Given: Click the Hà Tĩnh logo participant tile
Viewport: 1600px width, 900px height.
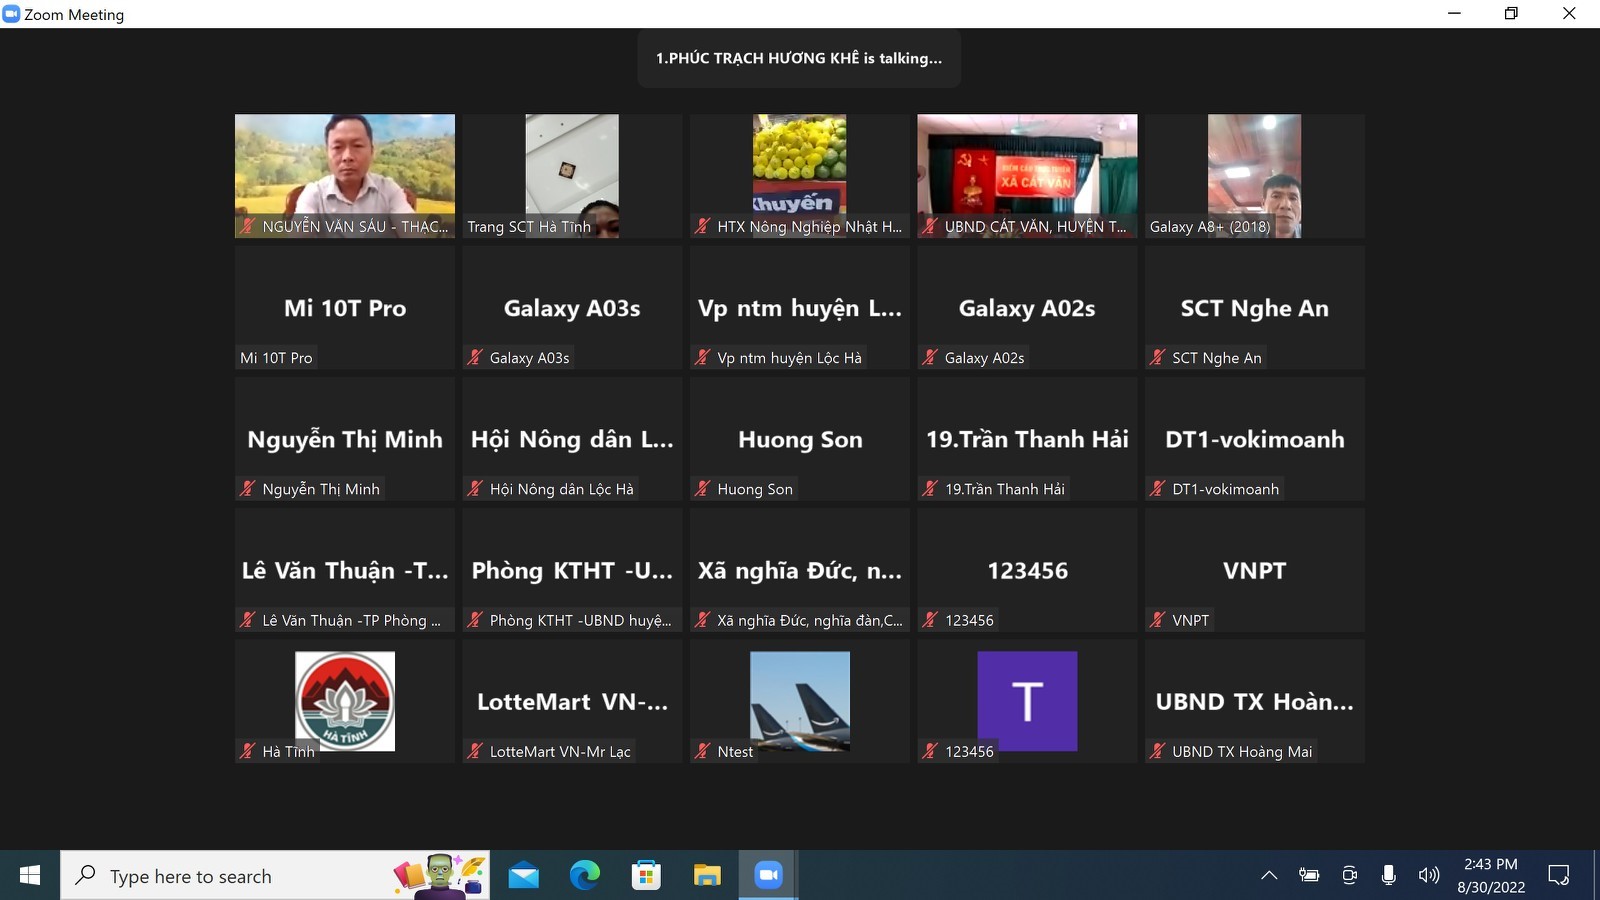Looking at the screenshot, I should [x=345, y=700].
